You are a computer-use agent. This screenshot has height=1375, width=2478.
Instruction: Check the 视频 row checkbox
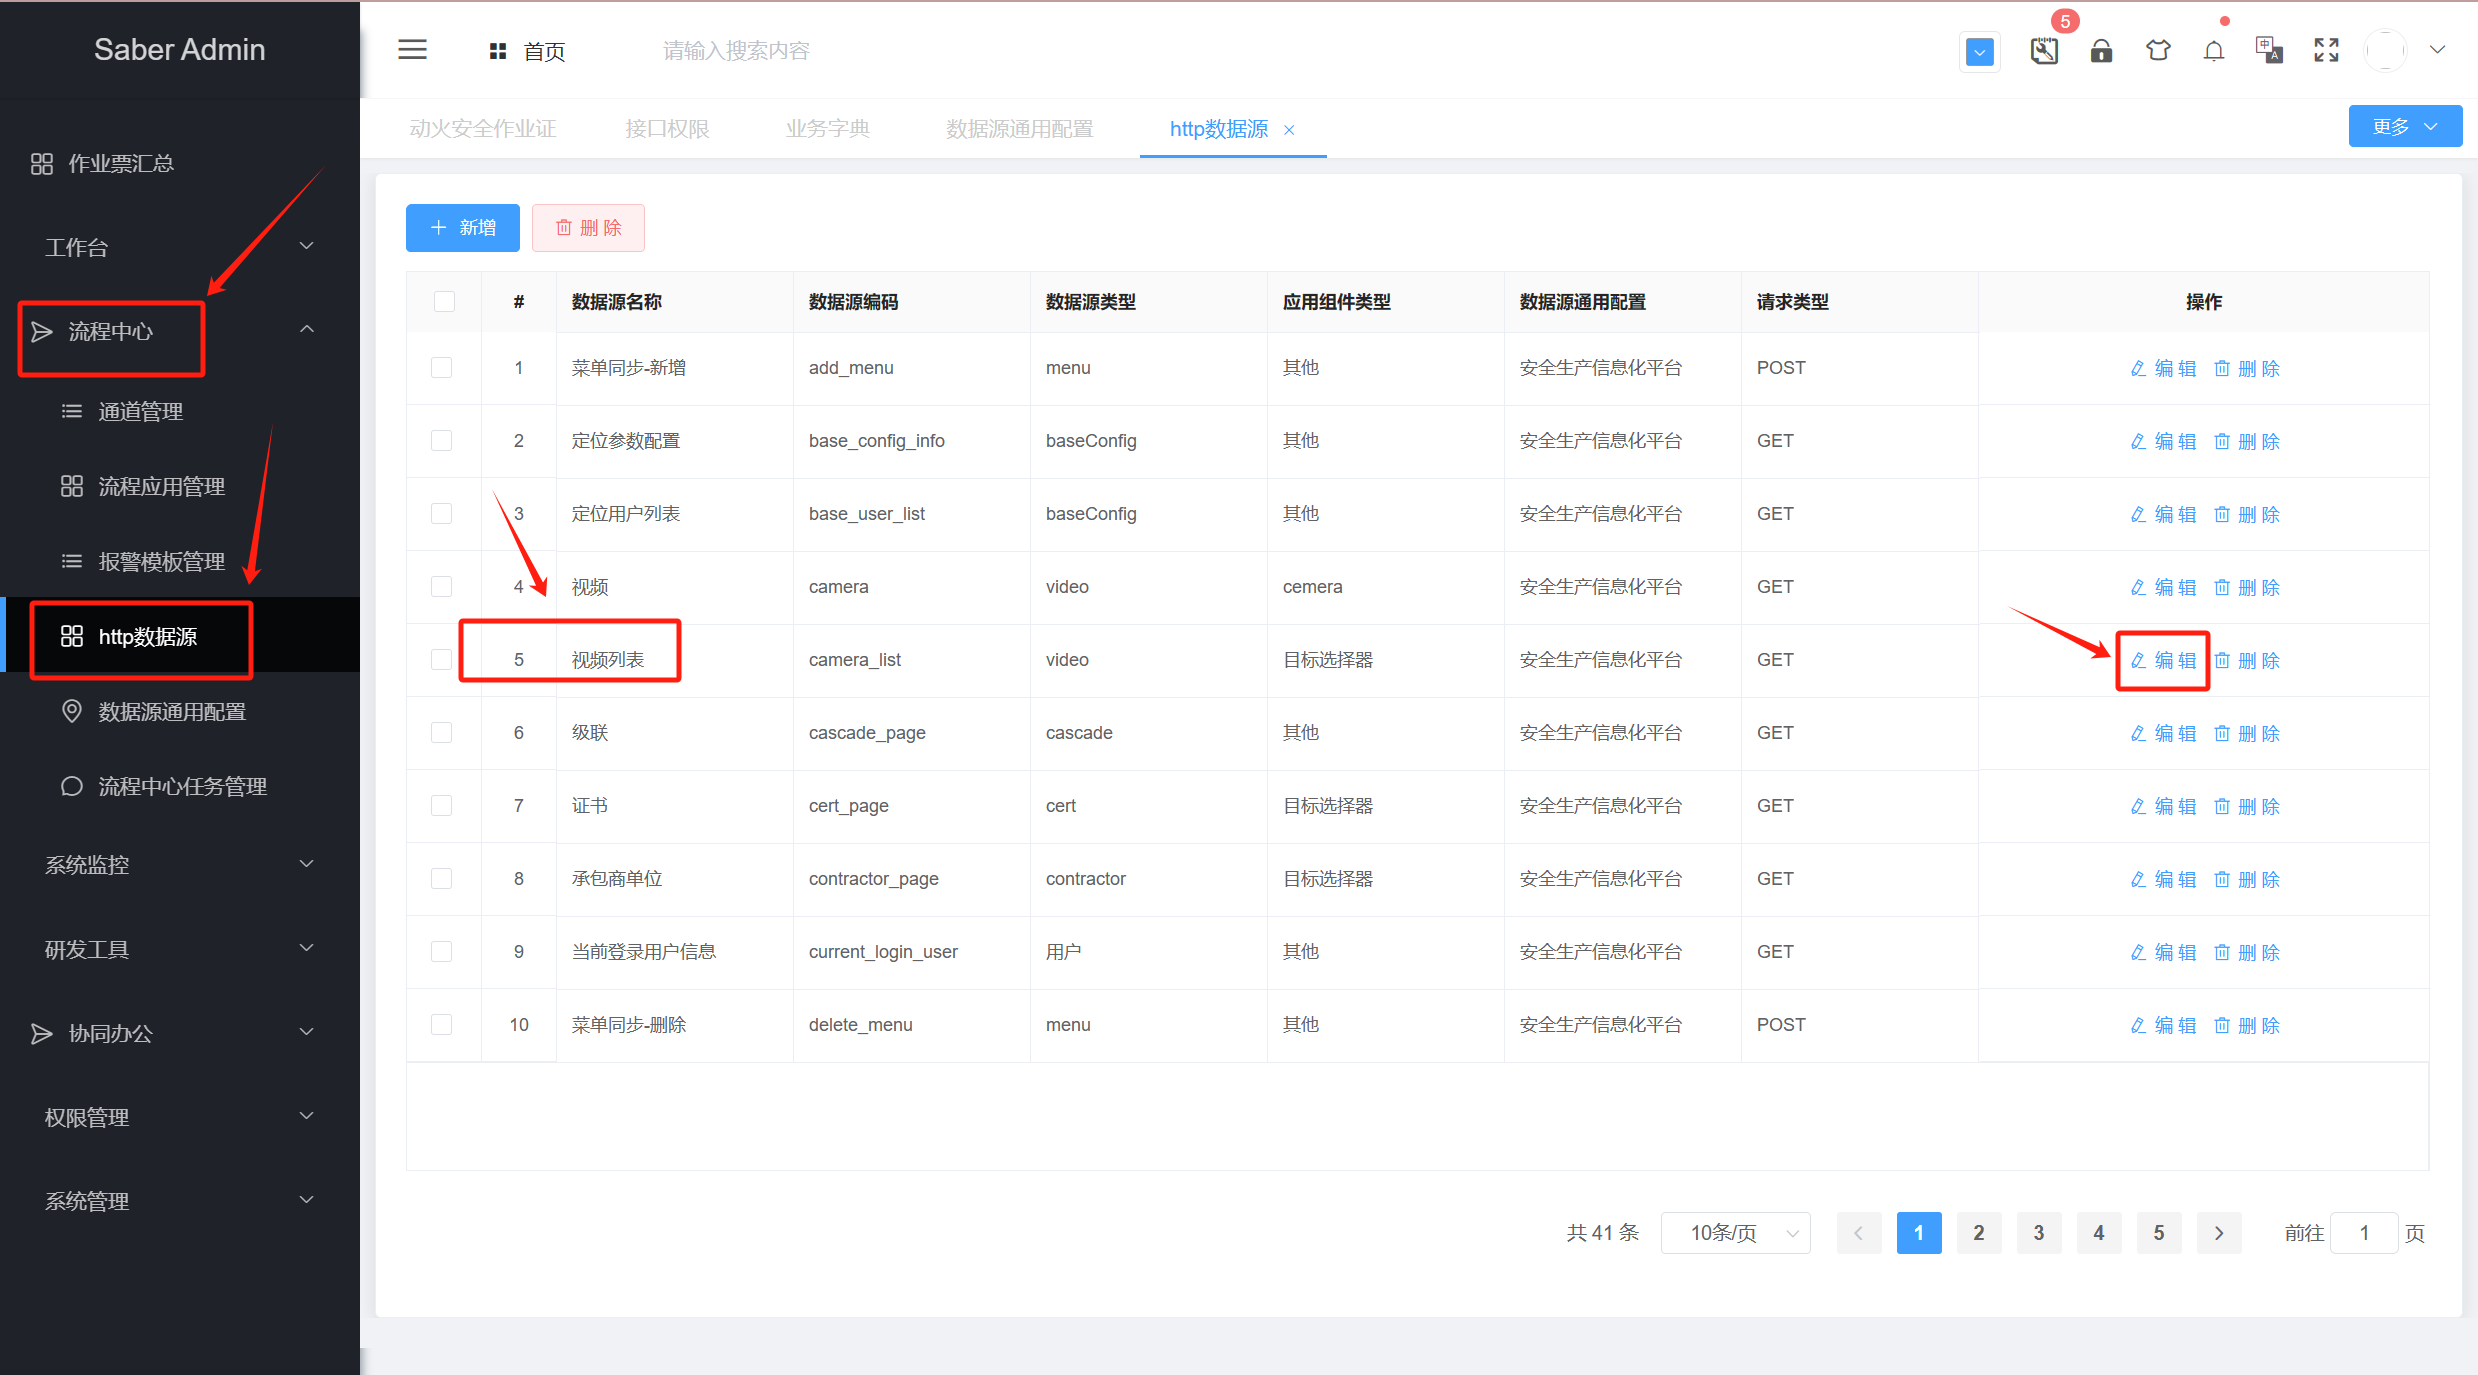click(x=441, y=586)
